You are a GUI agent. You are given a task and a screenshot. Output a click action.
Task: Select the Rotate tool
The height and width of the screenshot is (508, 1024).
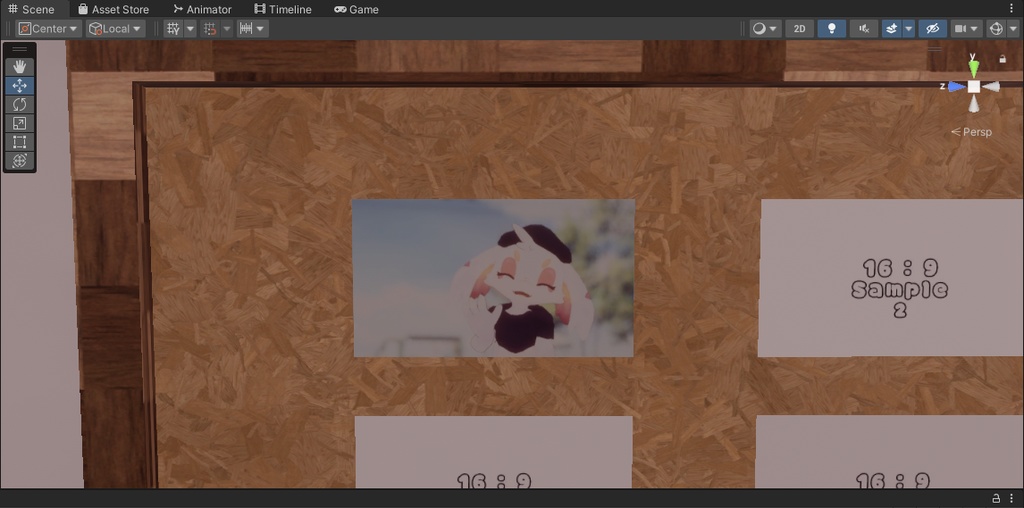point(20,104)
